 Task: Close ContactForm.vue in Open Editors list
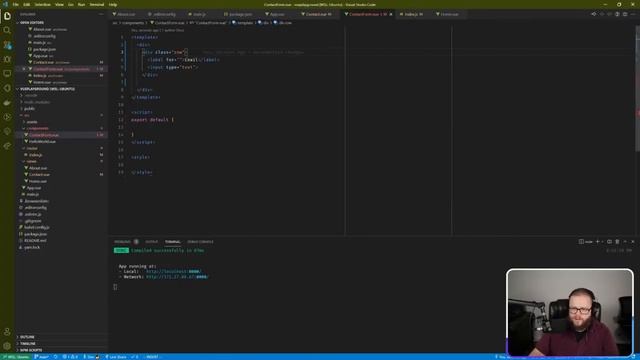24,69
